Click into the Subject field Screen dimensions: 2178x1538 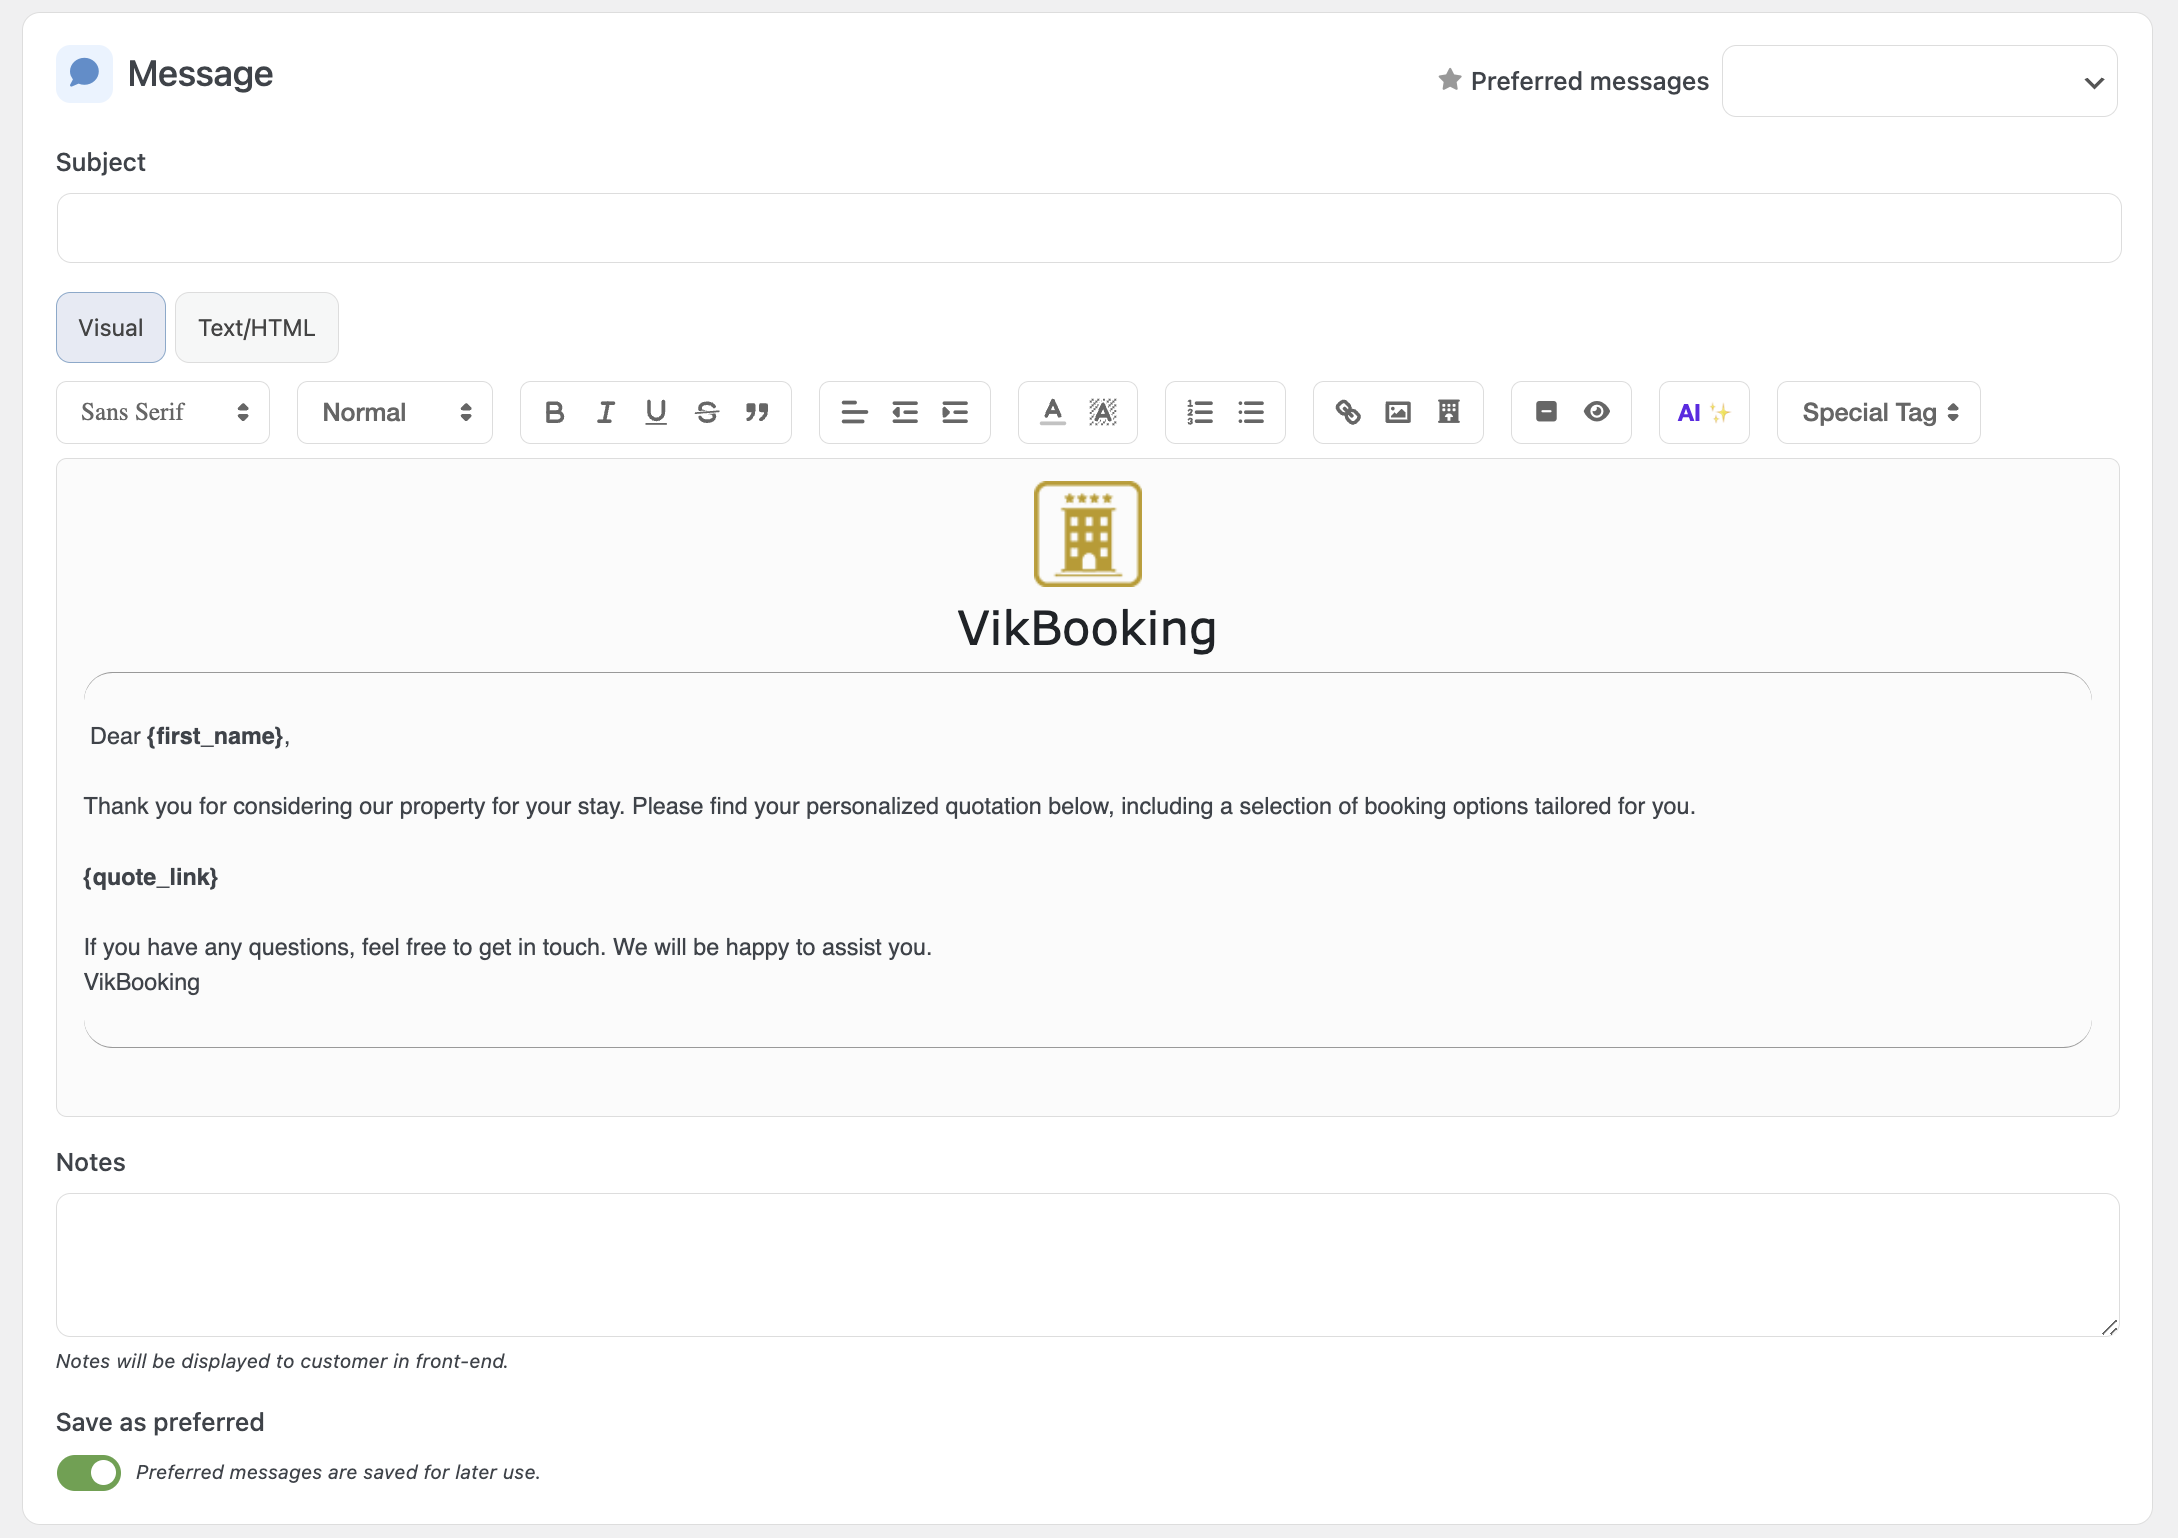click(x=1088, y=228)
